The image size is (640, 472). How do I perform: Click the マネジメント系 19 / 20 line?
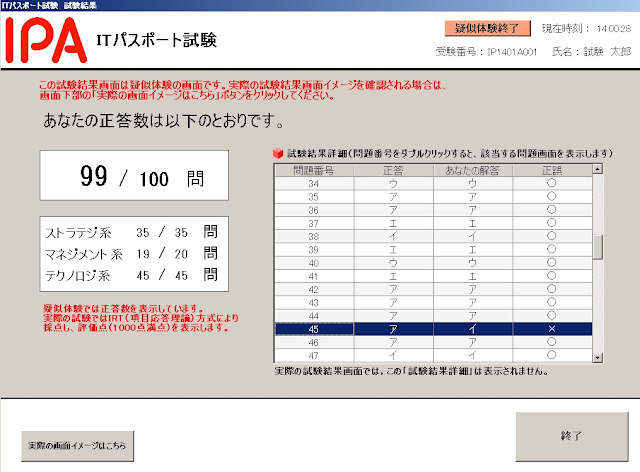click(x=131, y=254)
